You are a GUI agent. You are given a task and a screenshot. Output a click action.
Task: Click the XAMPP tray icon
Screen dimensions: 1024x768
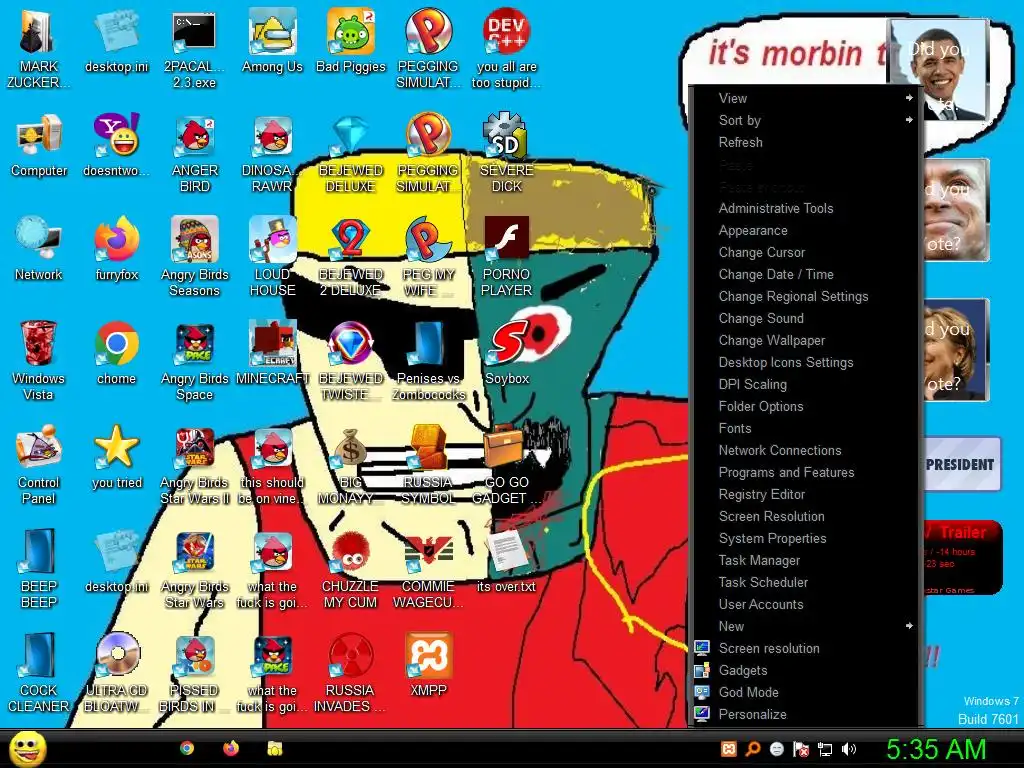(x=729, y=749)
